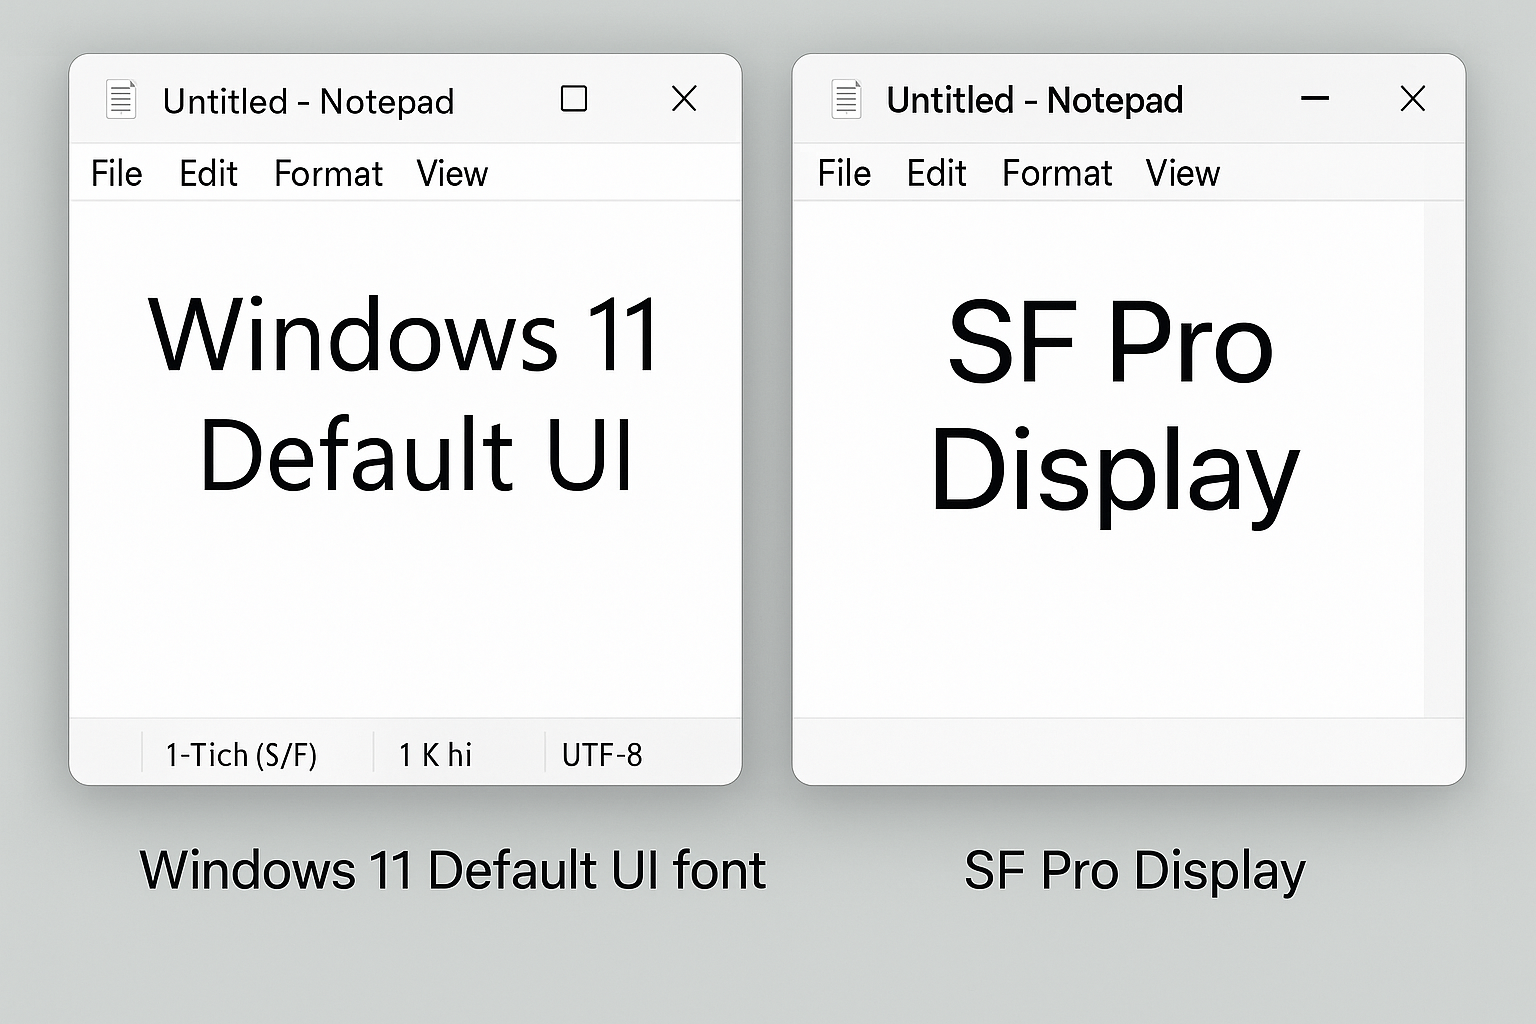Click the right window's vertical scrollbar
Image resolution: width=1536 pixels, height=1024 pixels.
pyautogui.click(x=1444, y=460)
